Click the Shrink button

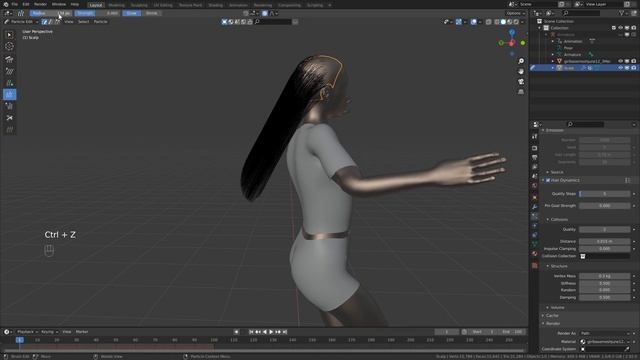pos(152,13)
